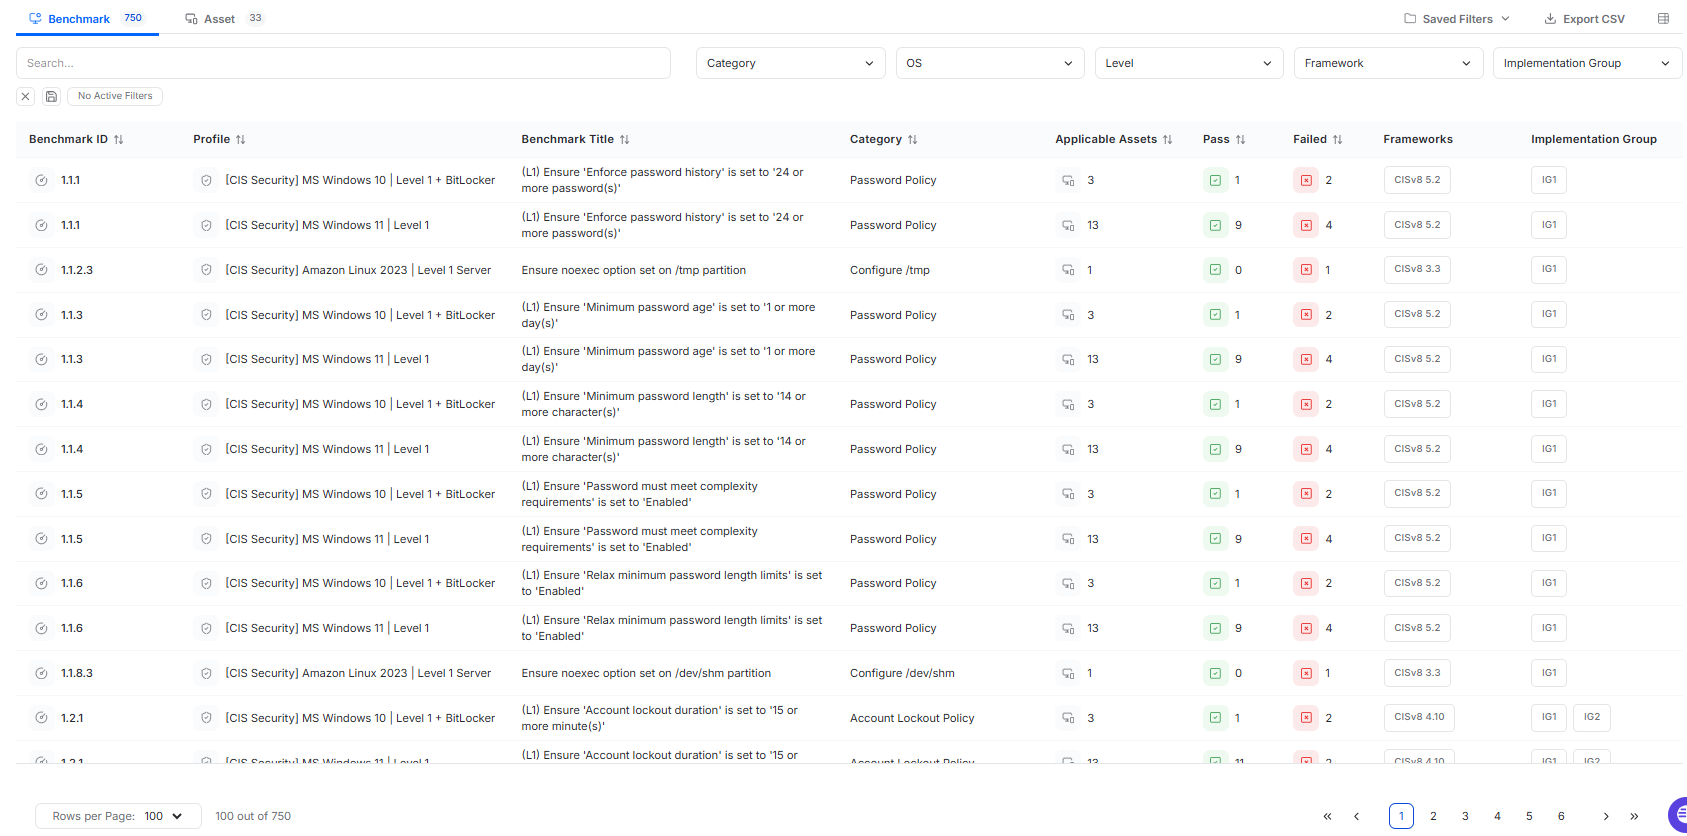The height and width of the screenshot is (836, 1687).
Task: Click shield icon in 1.1.8.3 row
Action: pyautogui.click(x=206, y=673)
